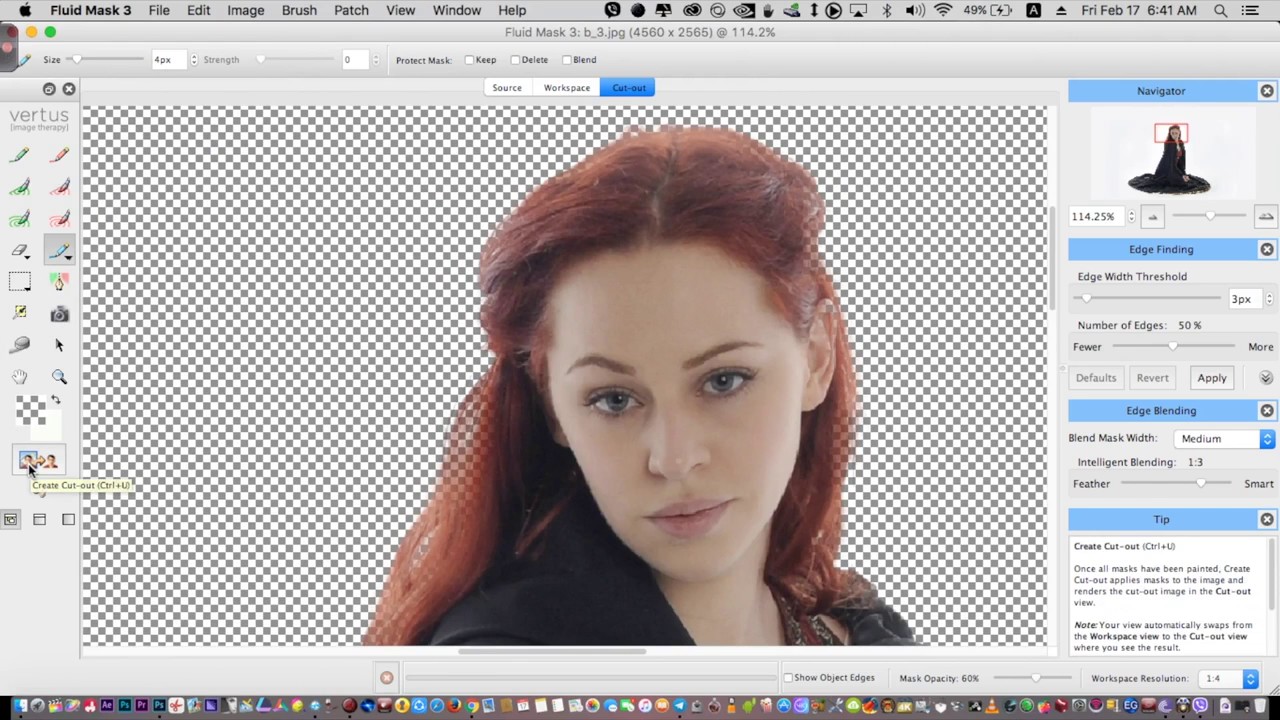Close the Navigator panel

[1267, 91]
